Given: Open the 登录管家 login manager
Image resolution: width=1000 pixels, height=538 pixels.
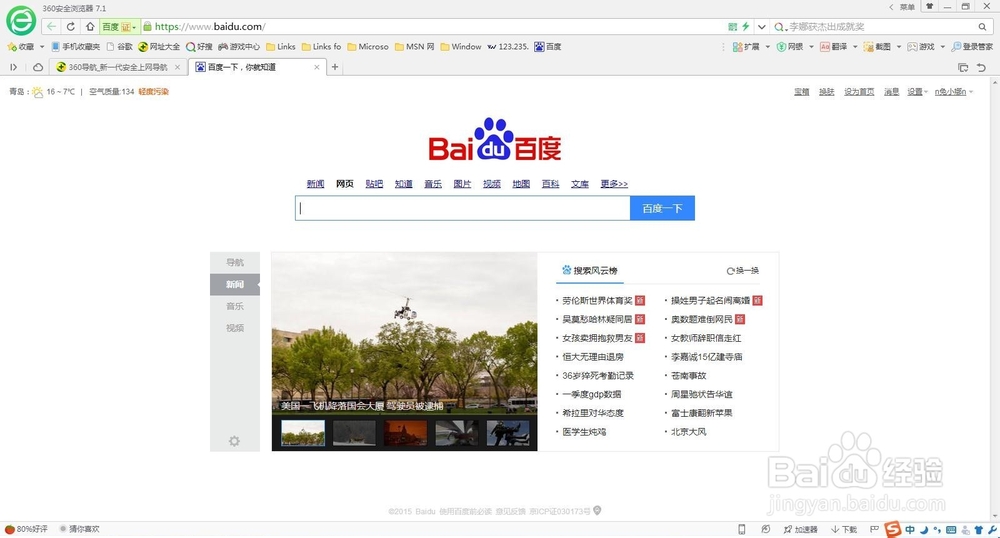Looking at the screenshot, I should click(972, 47).
